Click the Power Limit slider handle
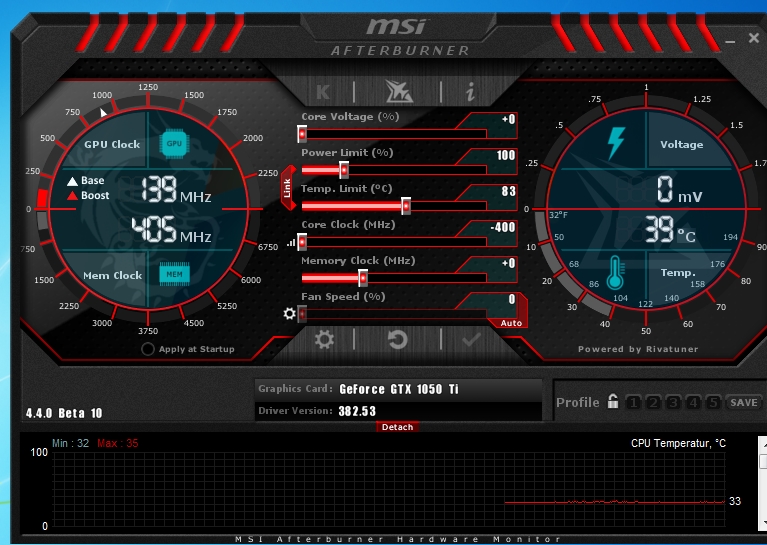The width and height of the screenshot is (767, 545). point(344,170)
